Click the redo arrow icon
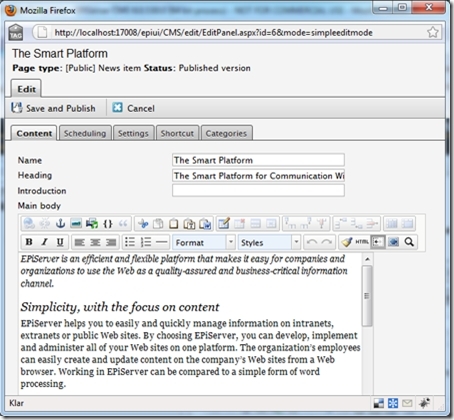The height and width of the screenshot is (420, 454). point(327,242)
